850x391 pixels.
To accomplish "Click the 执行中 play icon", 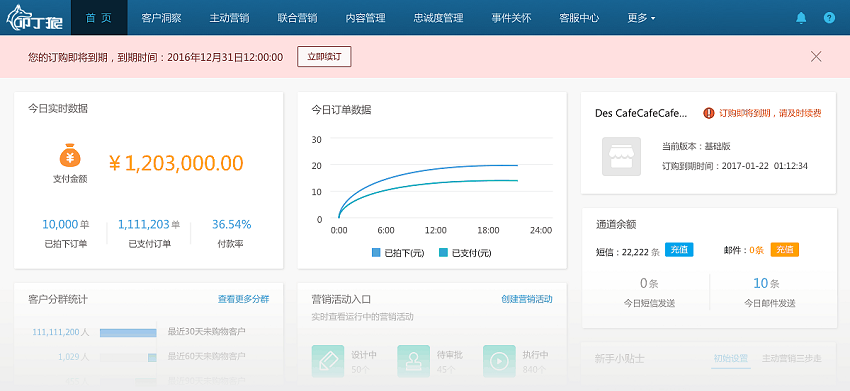I will point(499,361).
